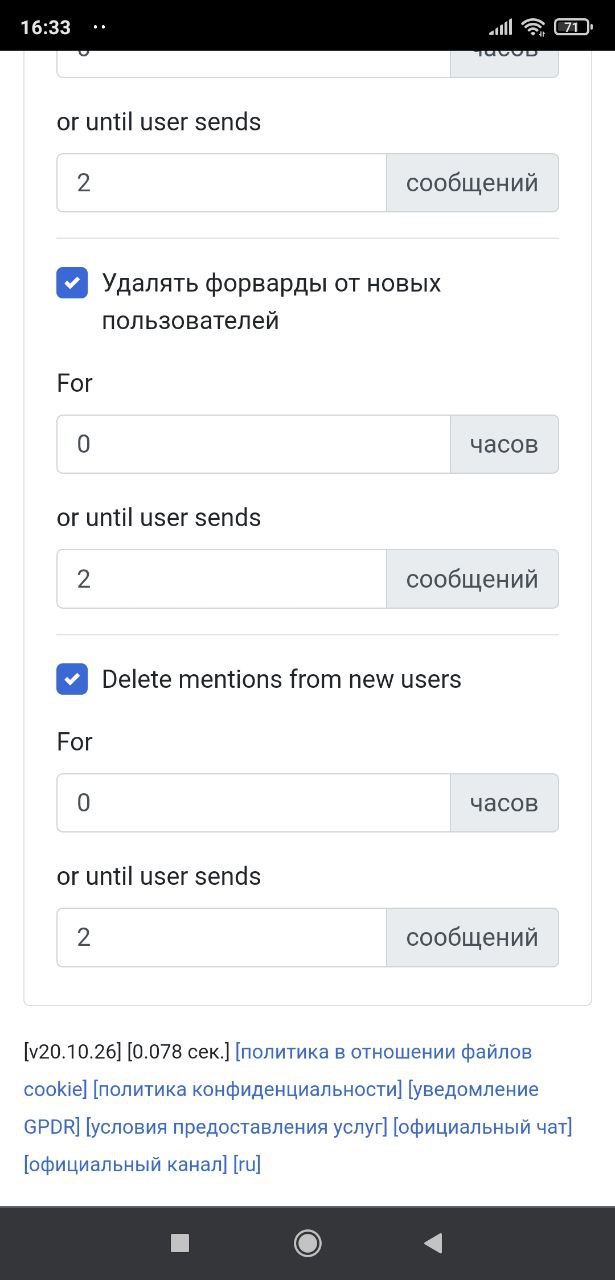Open "политика в отношении файлов cookie" link
Screen dimensions: 615x1280
(278, 1070)
